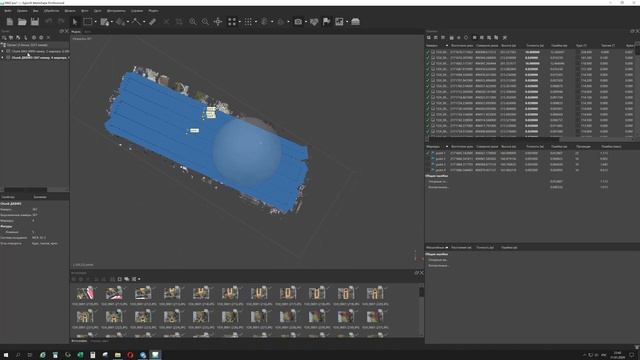Select the Navigation arrow tool
Image resolution: width=640 pixels, height=360 pixels.
point(75,22)
